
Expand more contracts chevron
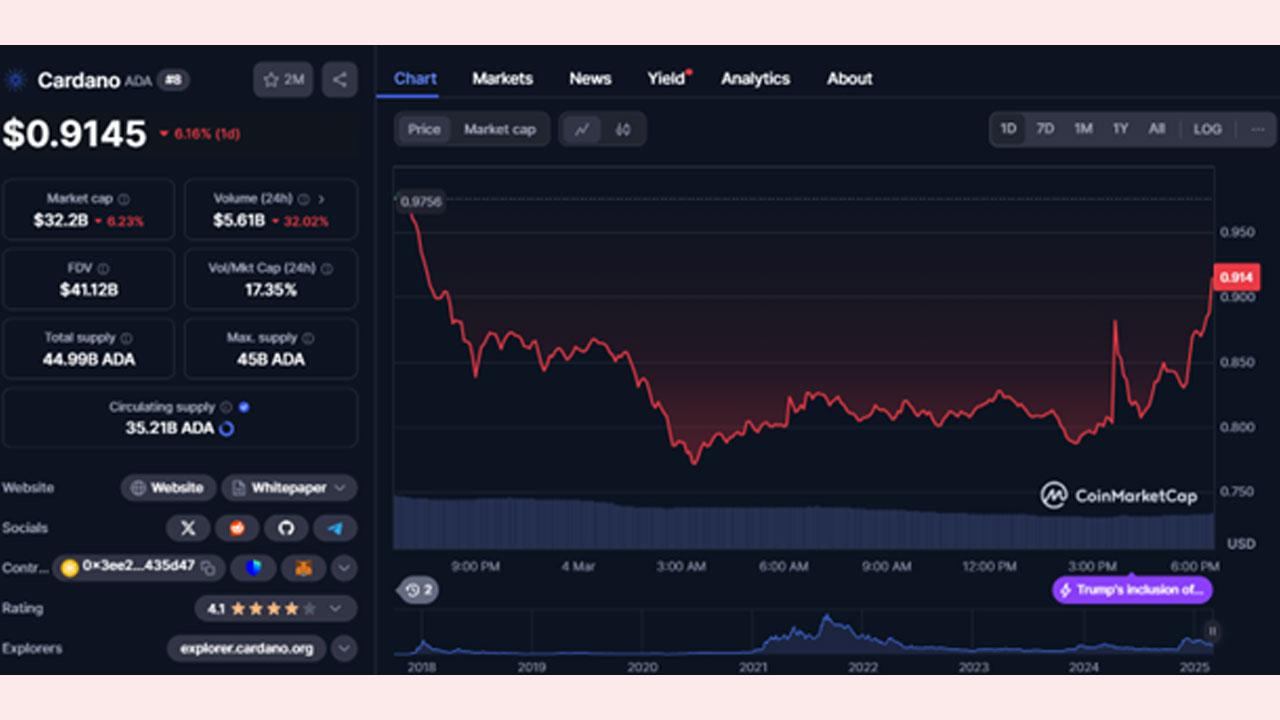point(344,568)
